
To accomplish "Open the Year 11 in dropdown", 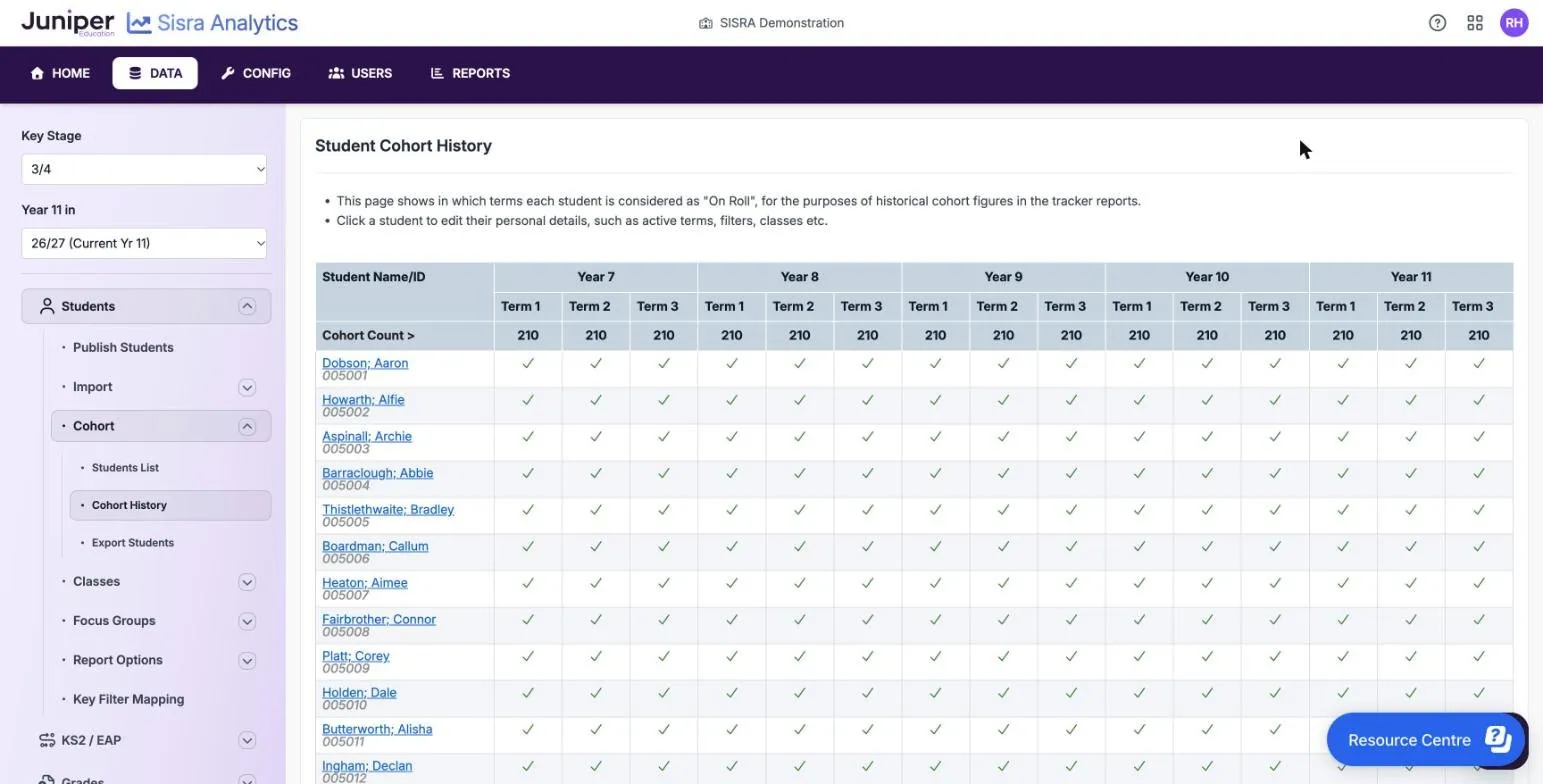I will [x=144, y=243].
